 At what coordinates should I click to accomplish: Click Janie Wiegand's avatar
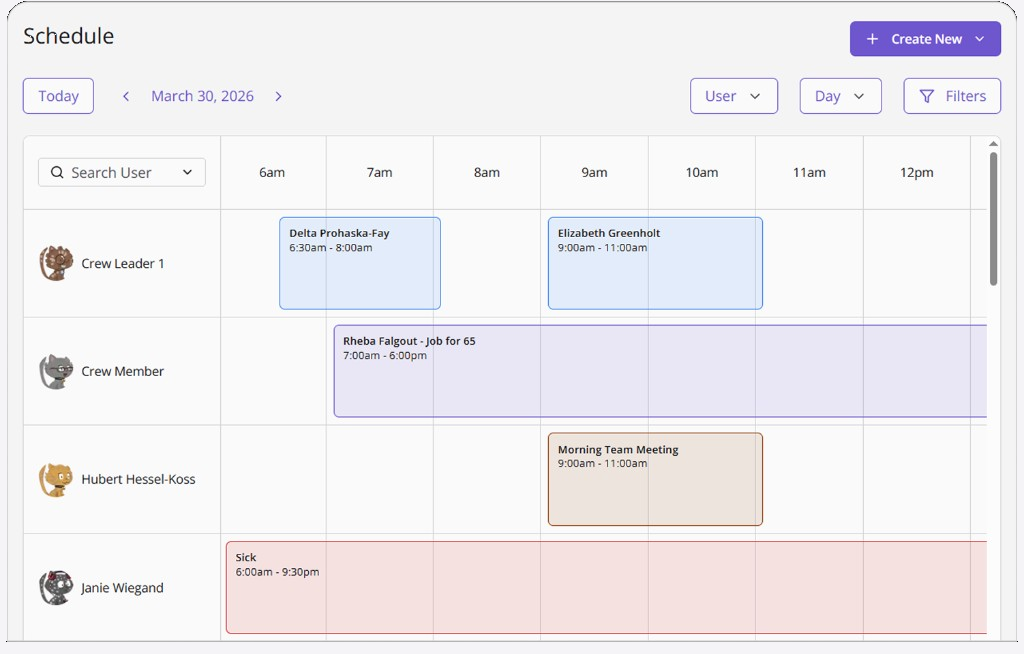pyautogui.click(x=56, y=588)
